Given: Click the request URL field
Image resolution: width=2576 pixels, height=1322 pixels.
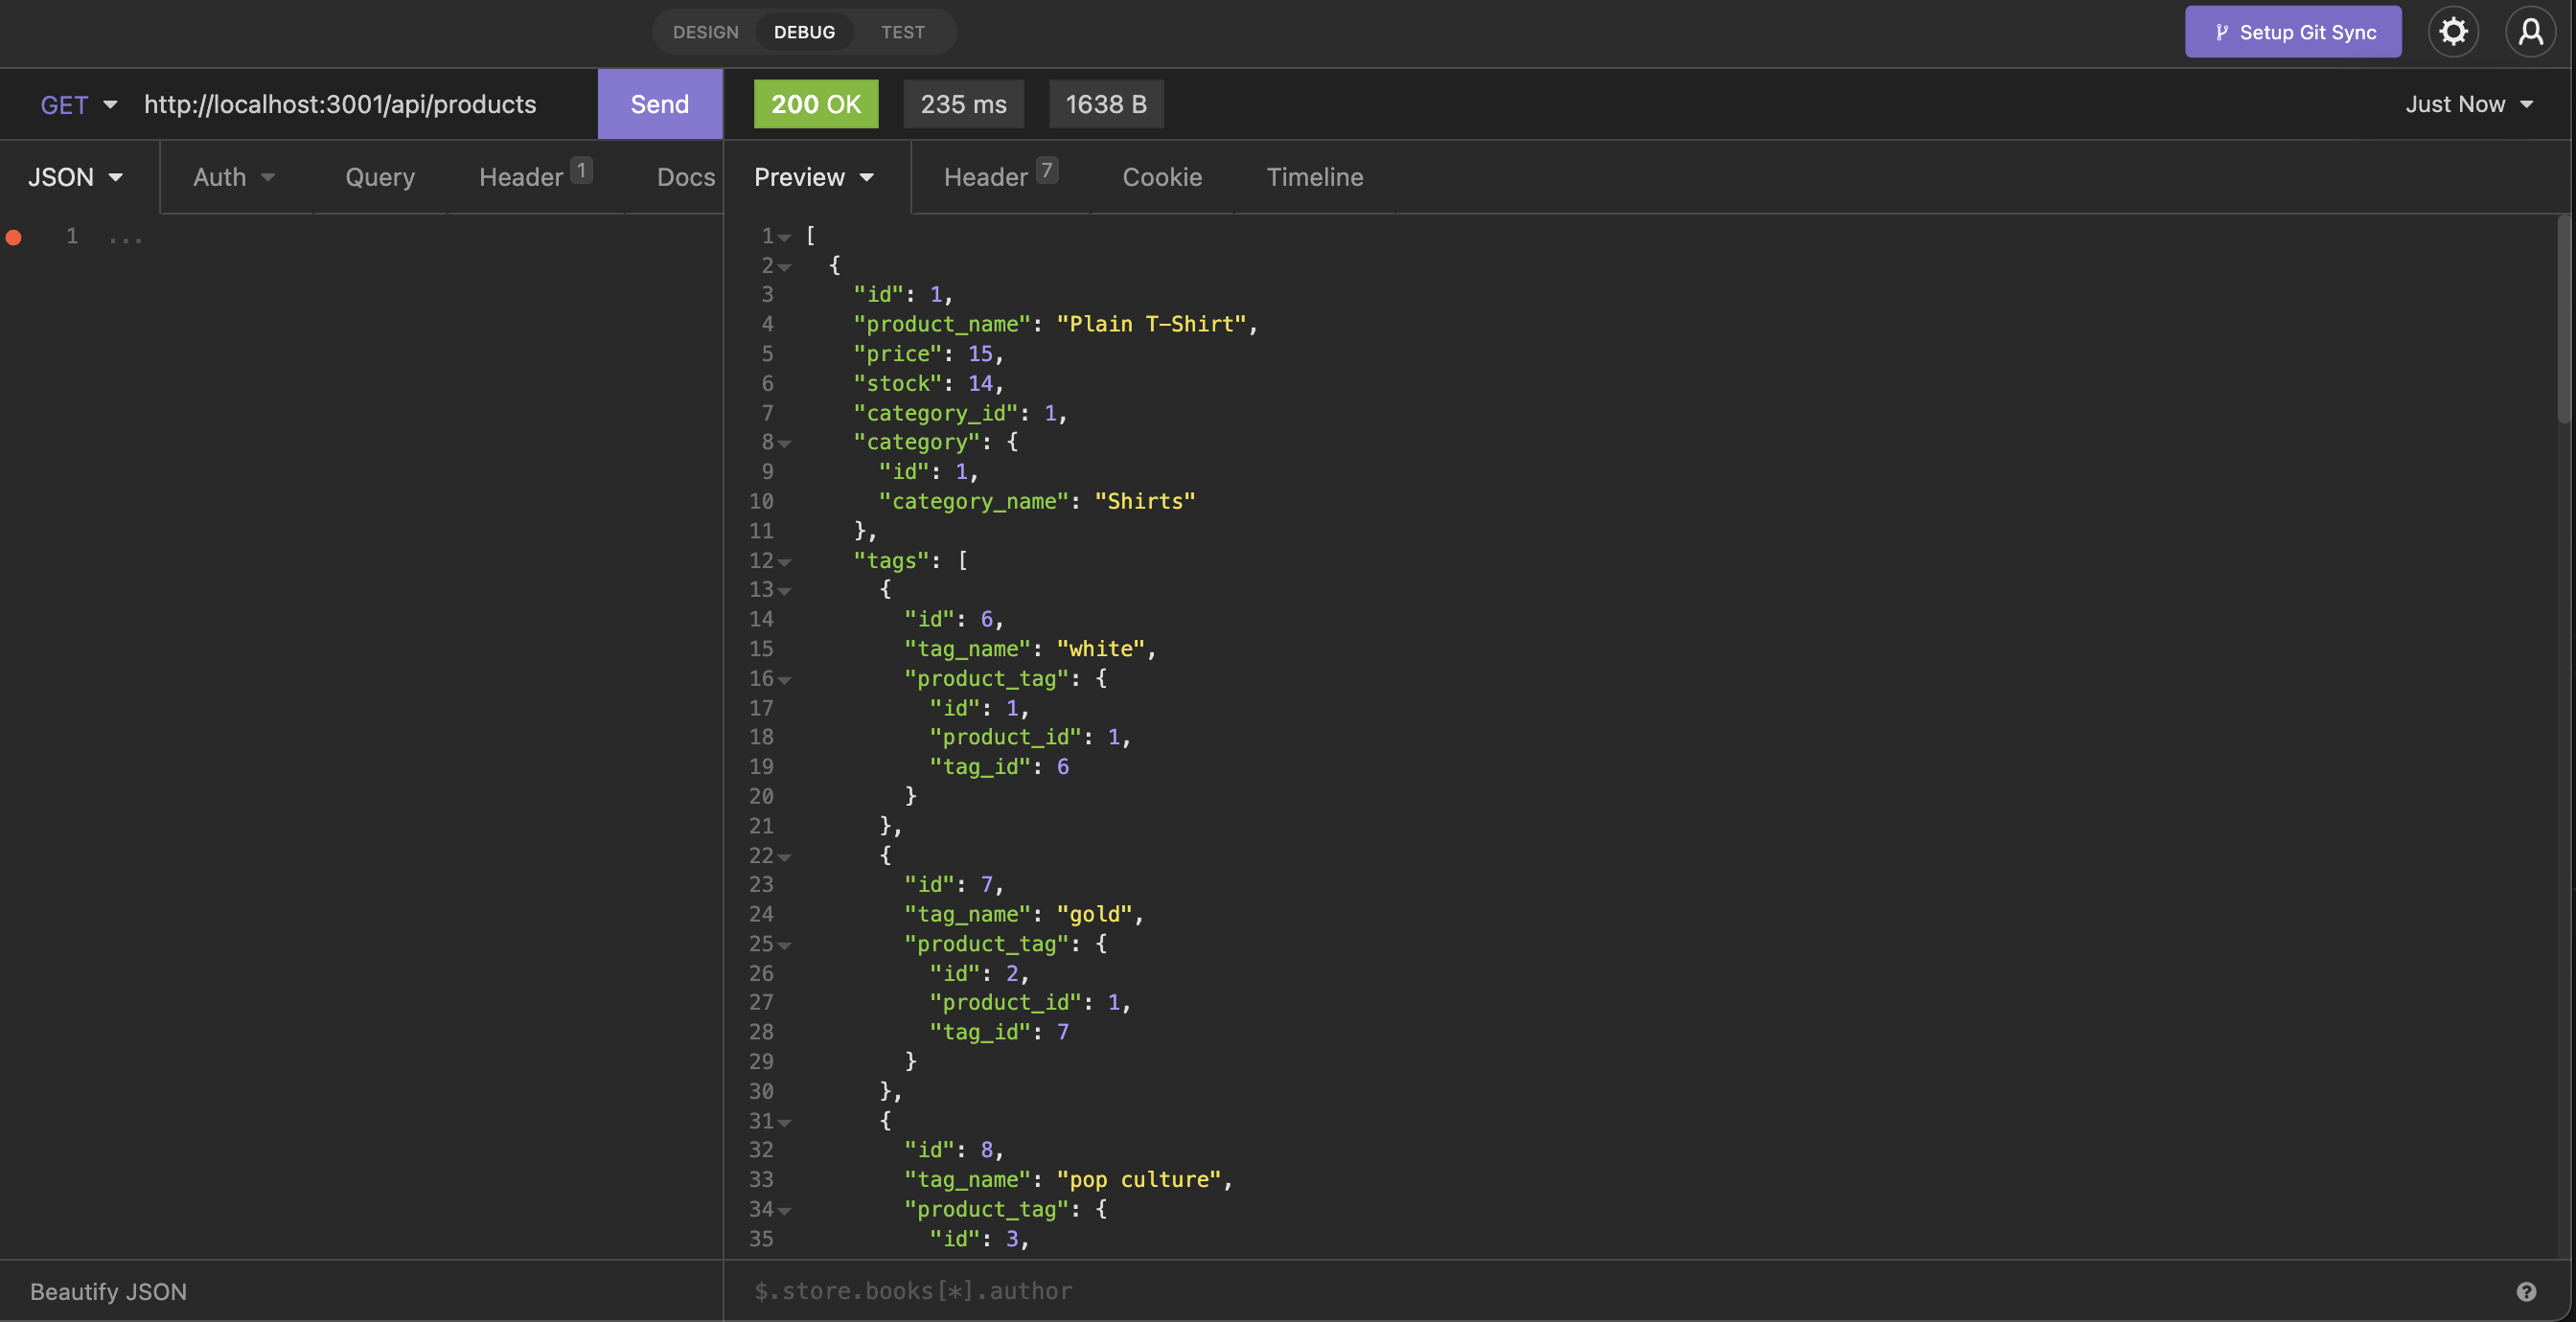Looking at the screenshot, I should click(365, 104).
